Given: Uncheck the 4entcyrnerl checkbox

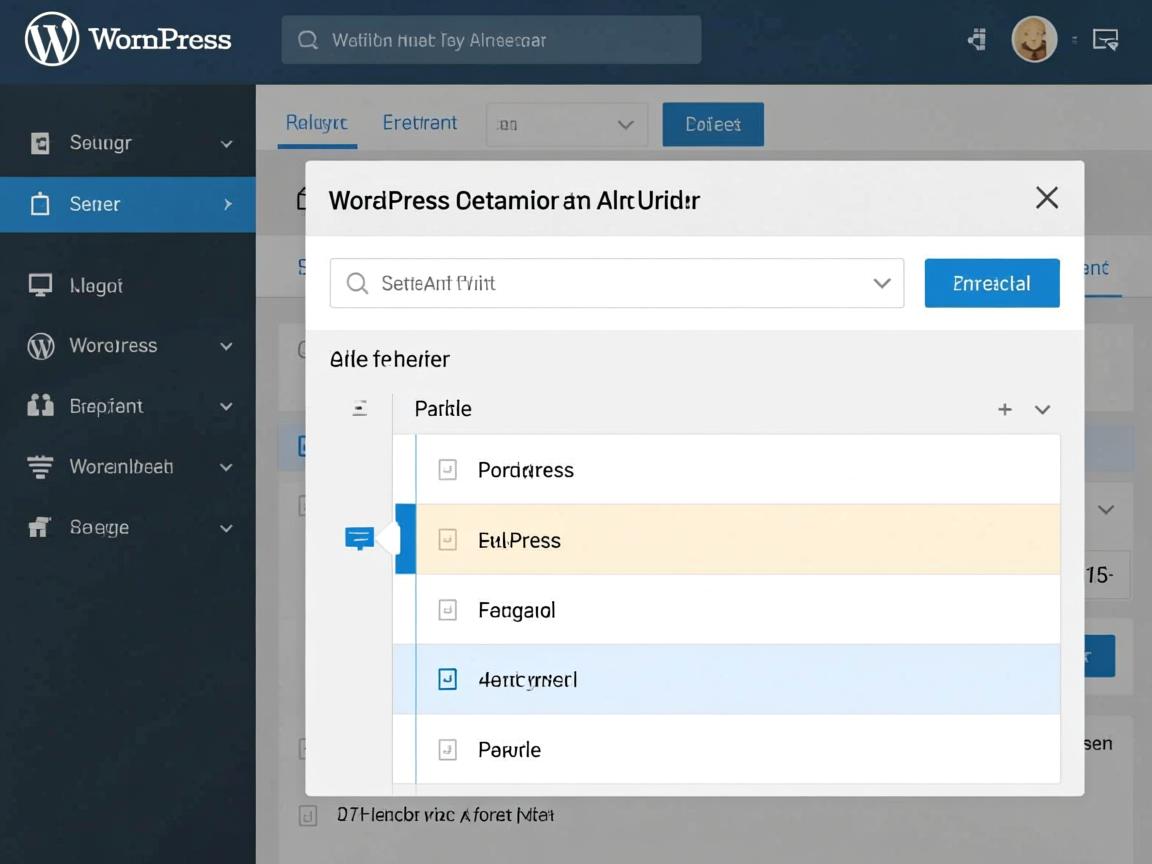Looking at the screenshot, I should [x=446, y=678].
